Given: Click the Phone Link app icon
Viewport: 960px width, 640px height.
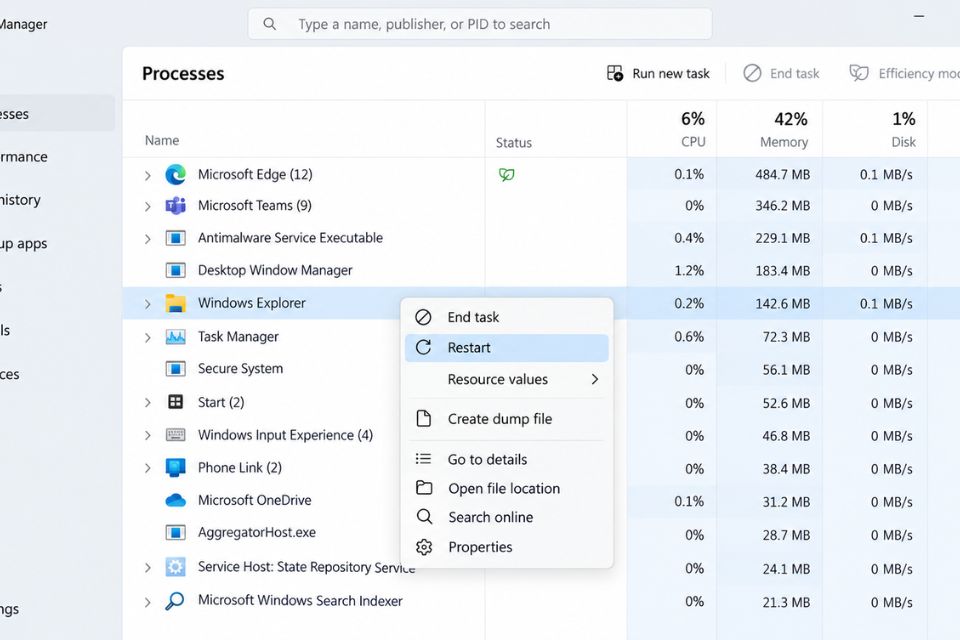Looking at the screenshot, I should pyautogui.click(x=176, y=467).
